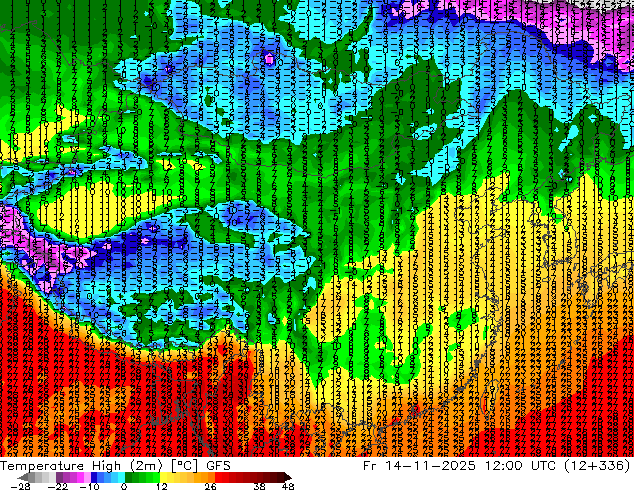
Task: Click the 'Temperature High (2m)' title text
Action: [x=81, y=466]
